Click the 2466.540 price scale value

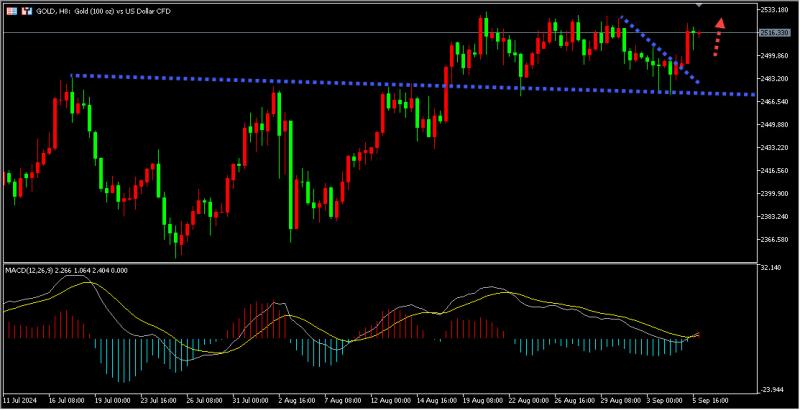pyautogui.click(x=774, y=101)
